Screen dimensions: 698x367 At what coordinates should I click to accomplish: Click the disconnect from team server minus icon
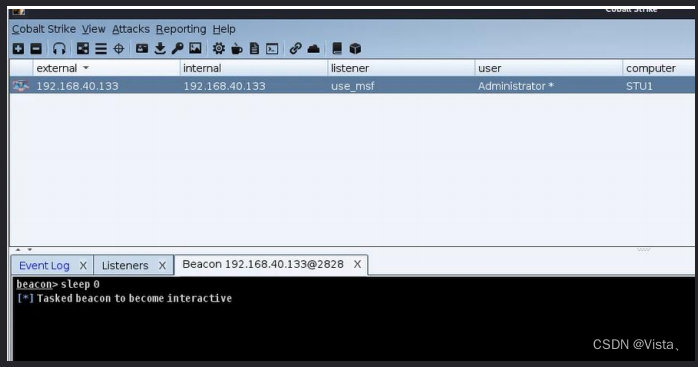(36, 49)
